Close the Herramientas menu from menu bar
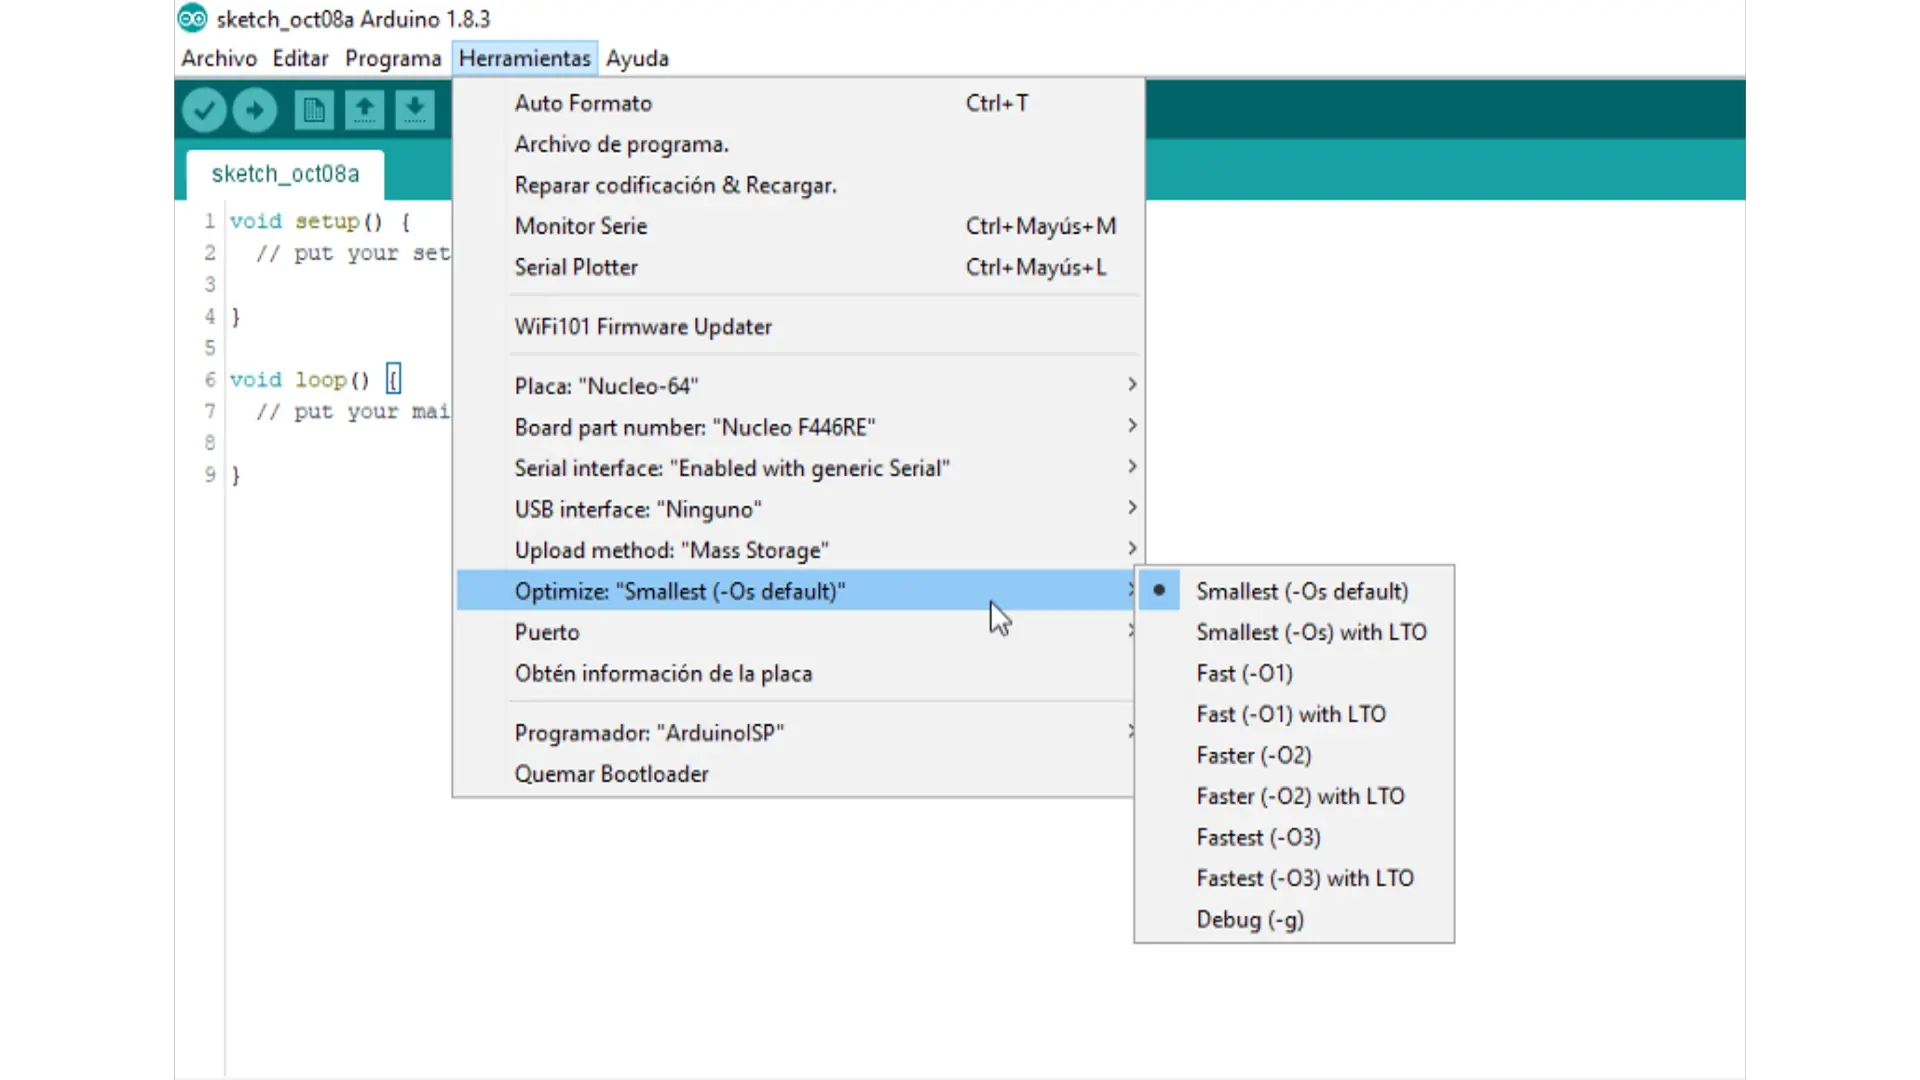Viewport: 1920px width, 1080px height. (x=525, y=58)
